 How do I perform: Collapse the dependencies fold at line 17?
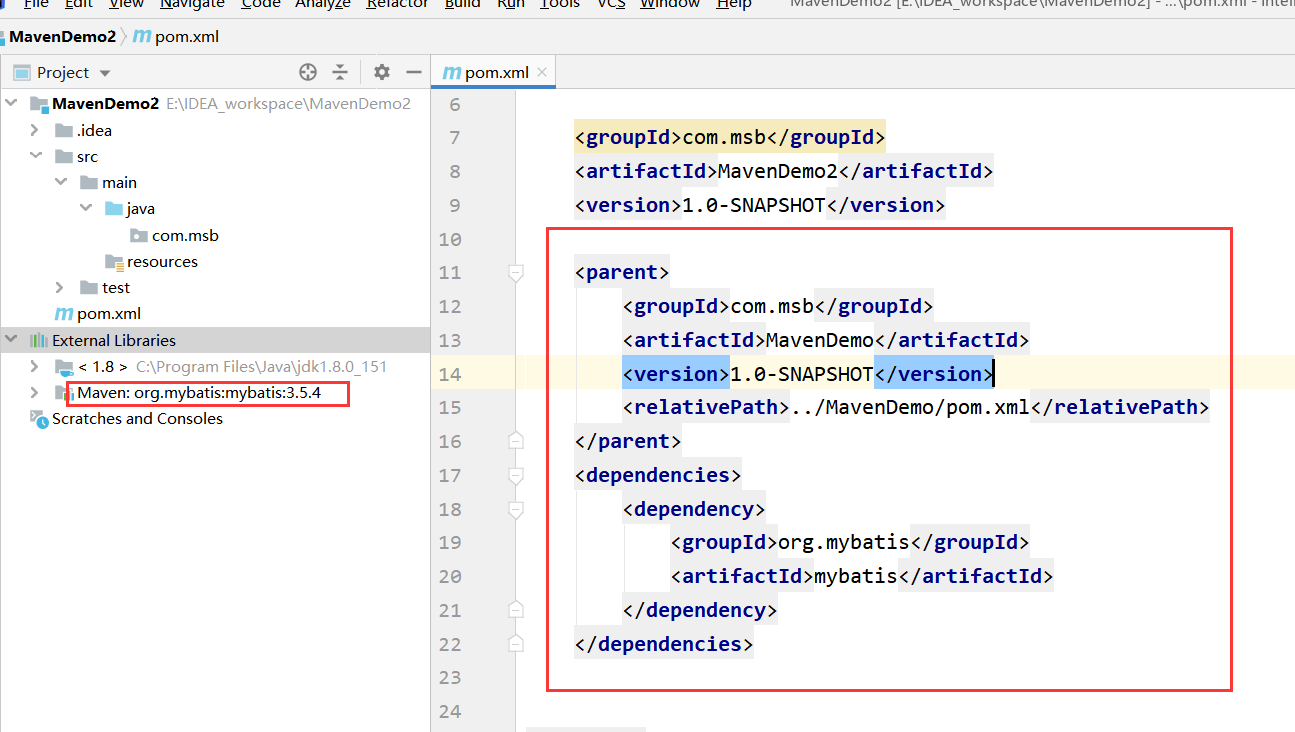coord(516,476)
